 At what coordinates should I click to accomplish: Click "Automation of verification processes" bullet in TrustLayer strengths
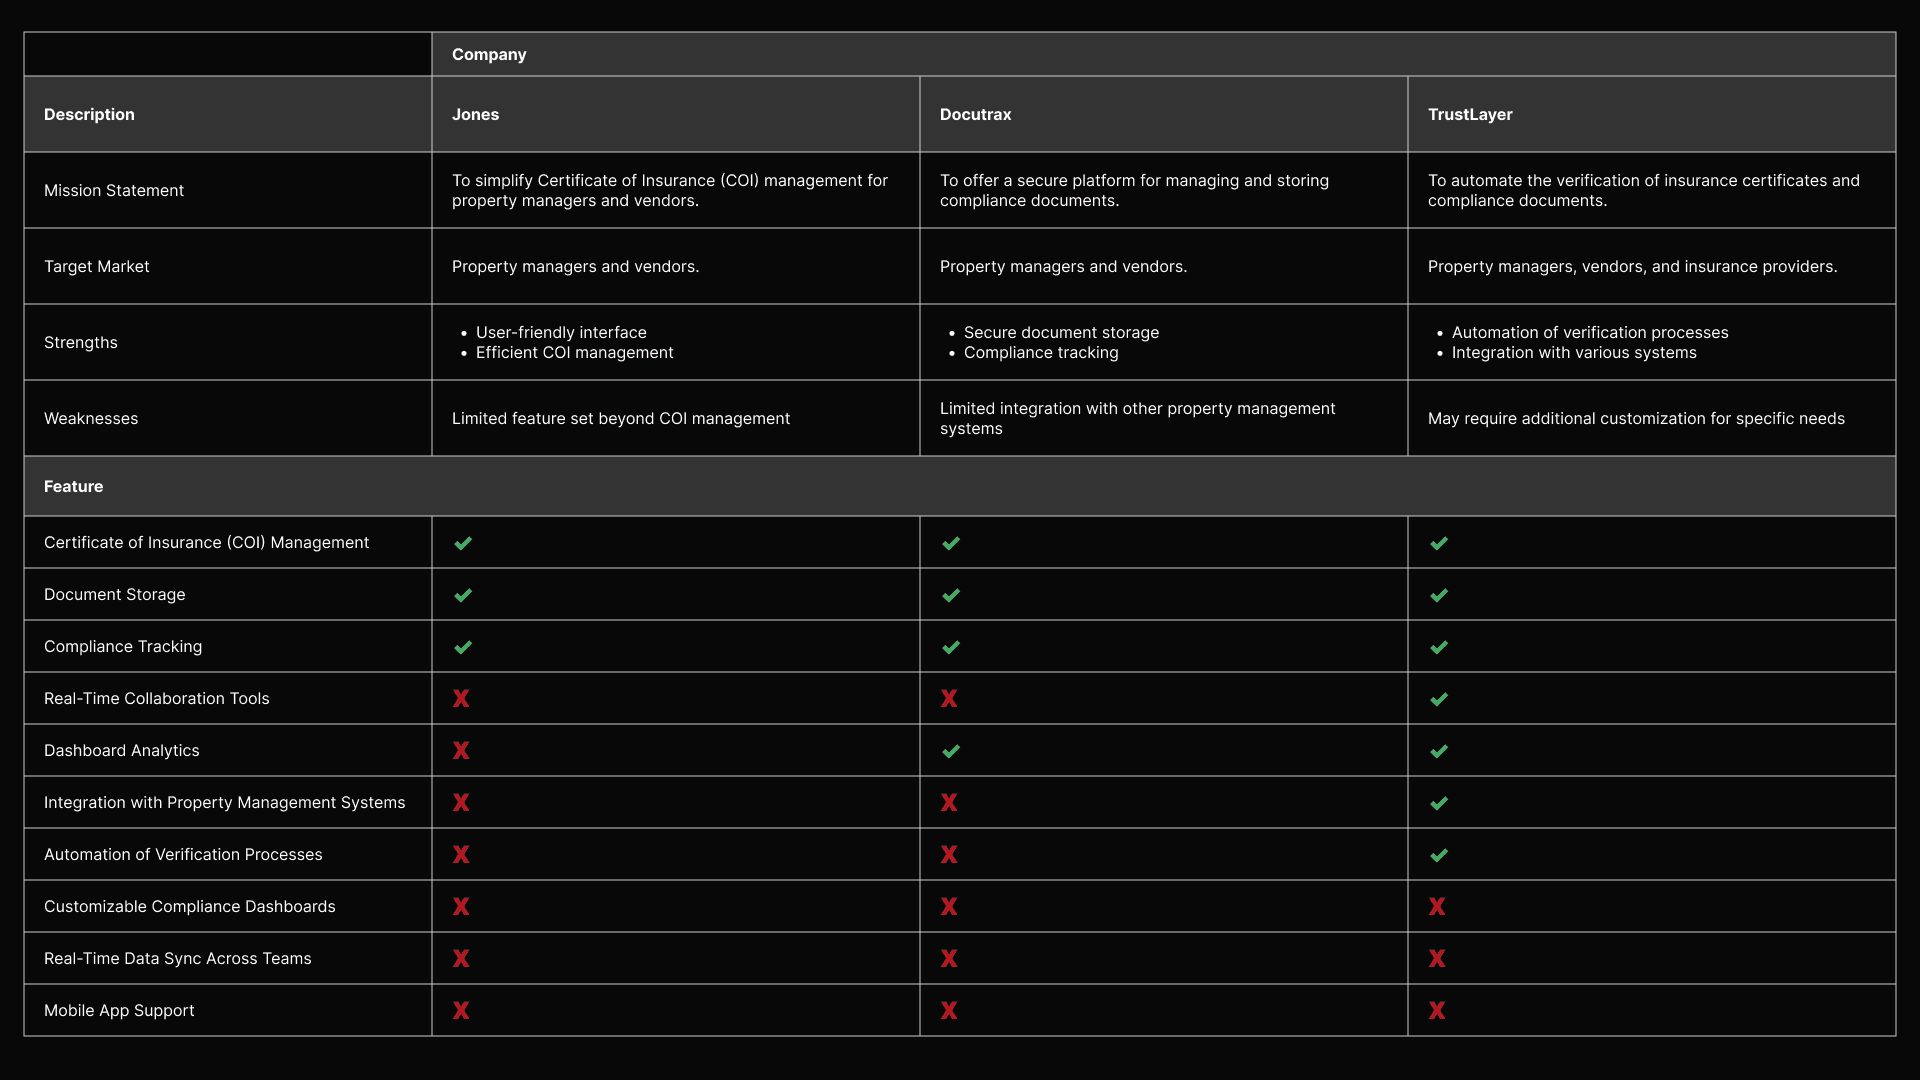pos(1590,332)
